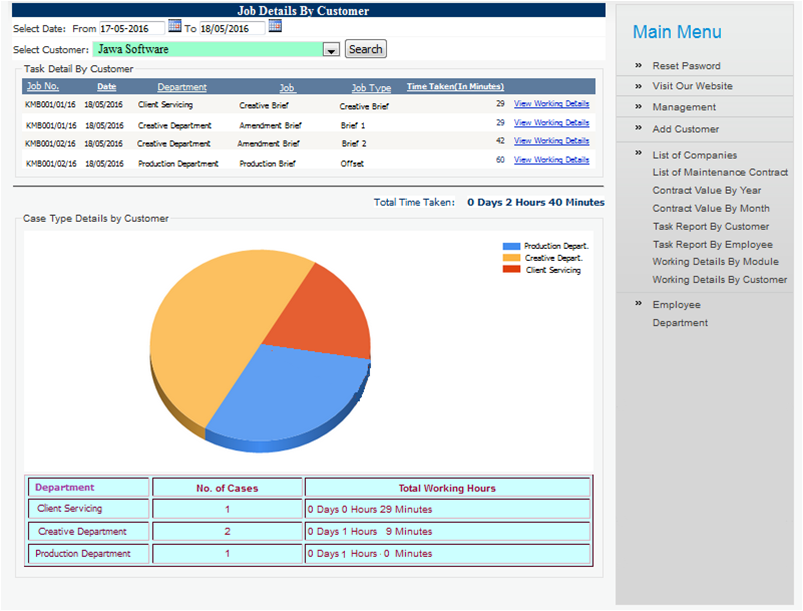Screen dimensions: 803x611
Task: Open Working Details By Customer
Action: click(720, 280)
